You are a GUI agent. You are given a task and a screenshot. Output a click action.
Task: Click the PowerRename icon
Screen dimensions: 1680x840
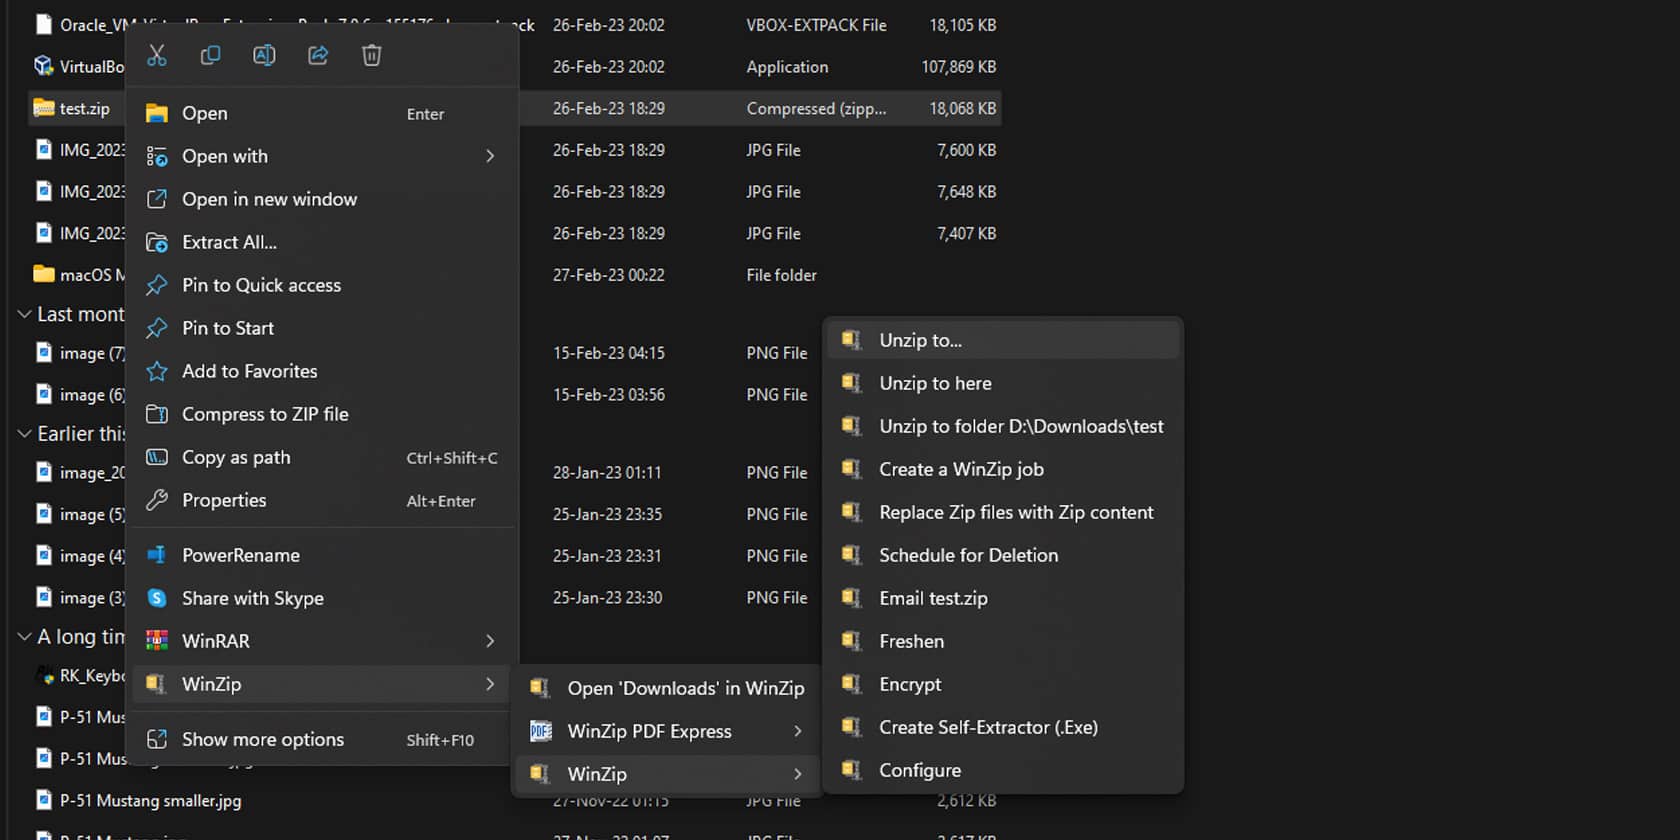157,555
